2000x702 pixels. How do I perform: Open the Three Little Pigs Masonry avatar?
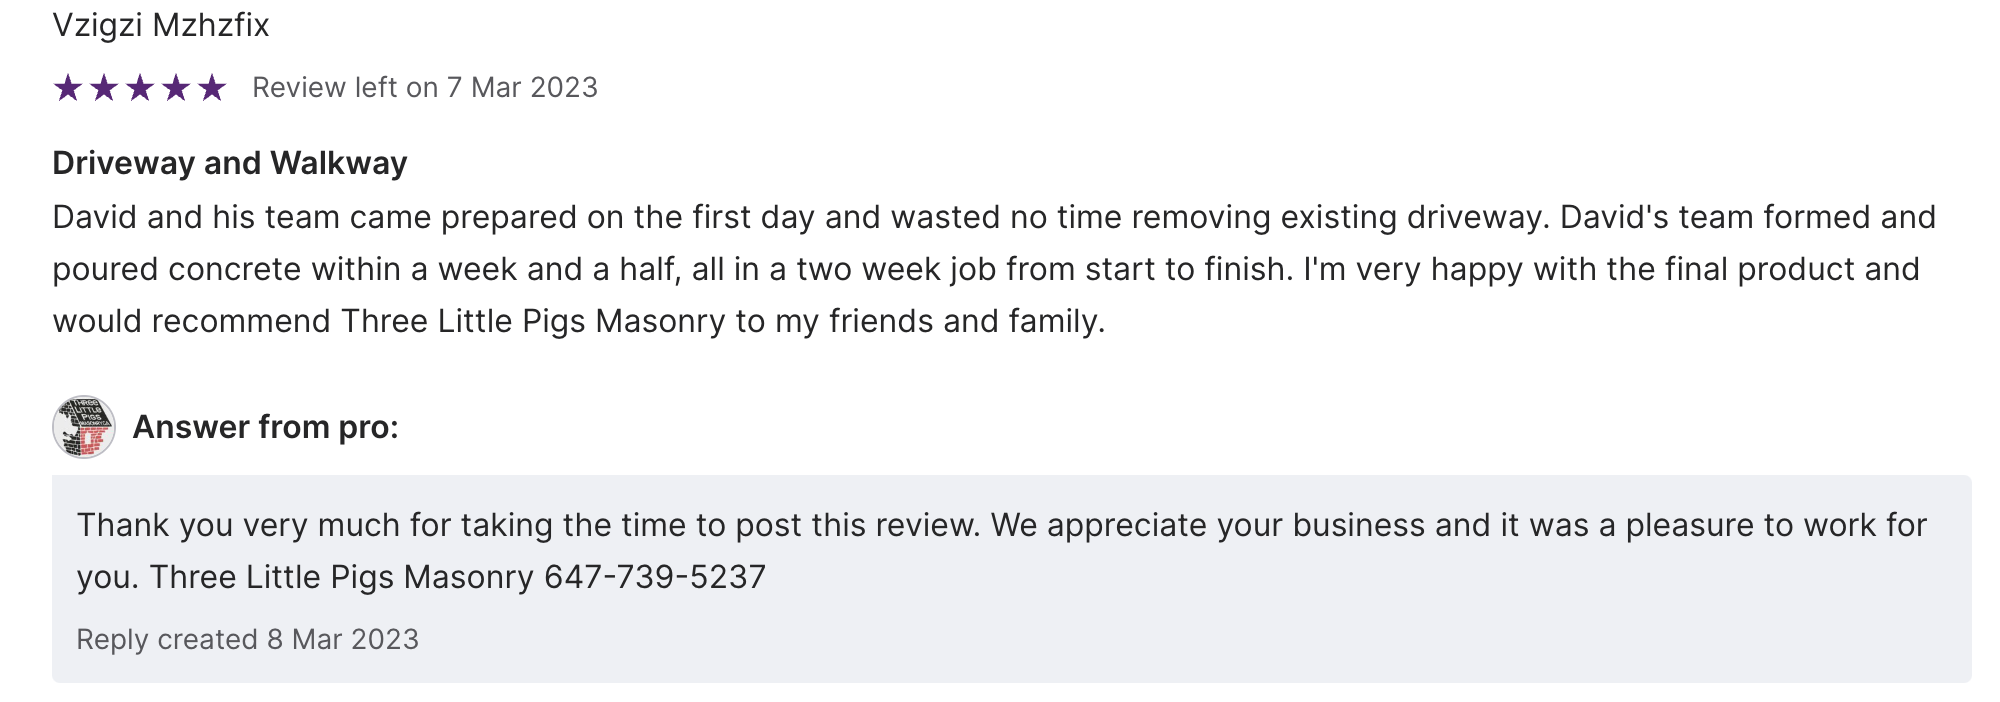(84, 427)
